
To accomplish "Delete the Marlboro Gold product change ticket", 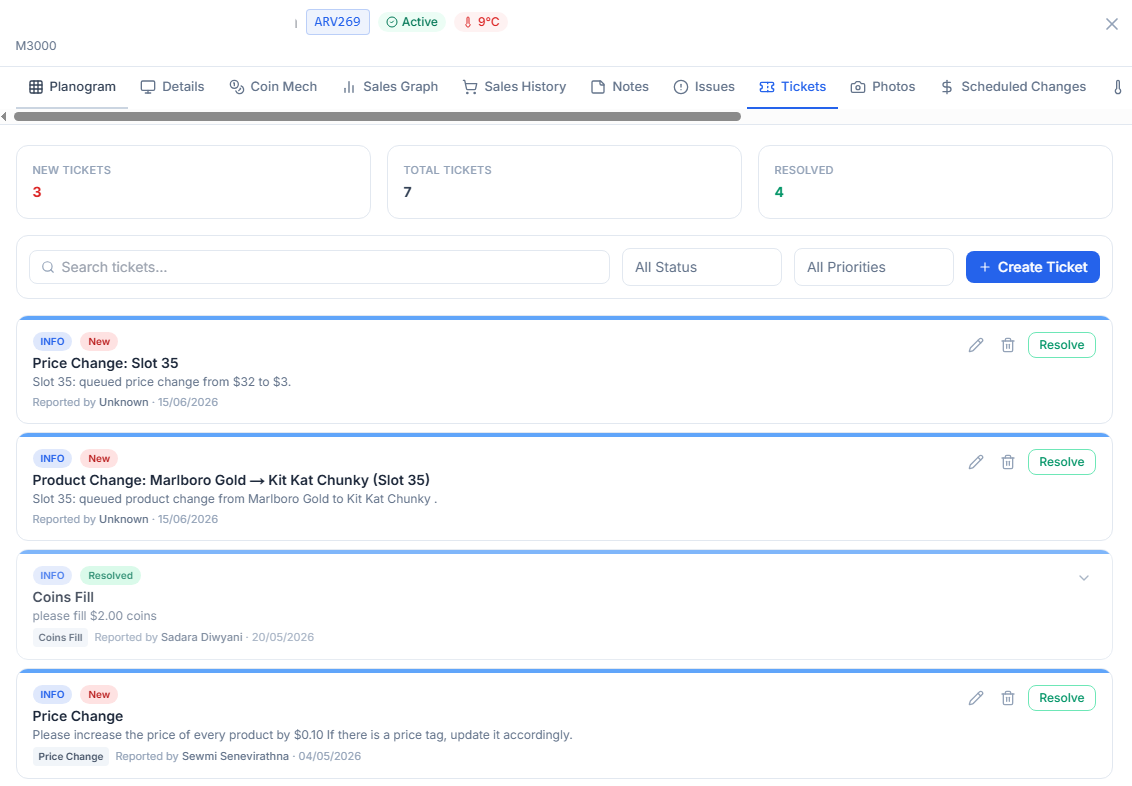I will 1008,462.
